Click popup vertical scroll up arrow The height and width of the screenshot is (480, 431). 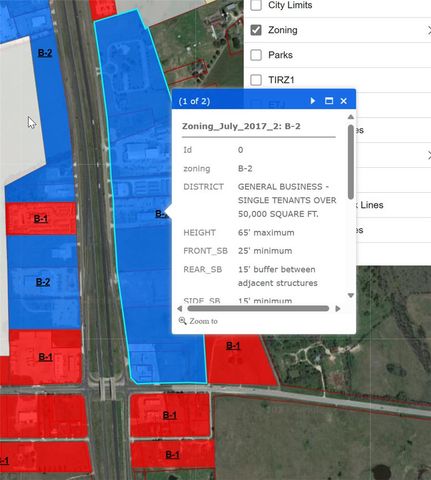(x=351, y=117)
